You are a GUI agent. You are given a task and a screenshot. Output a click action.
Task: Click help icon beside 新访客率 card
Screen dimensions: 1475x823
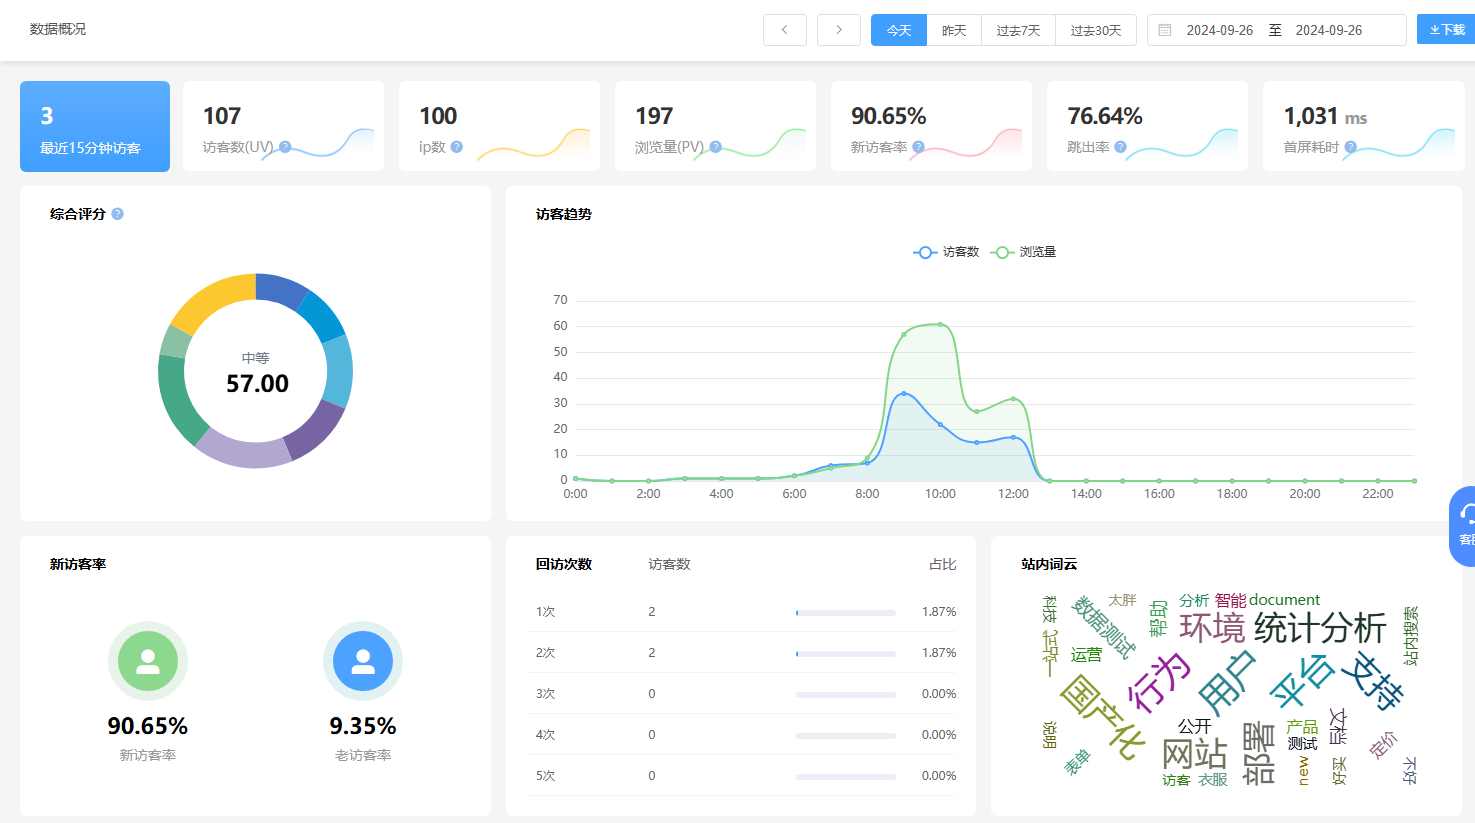[918, 147]
